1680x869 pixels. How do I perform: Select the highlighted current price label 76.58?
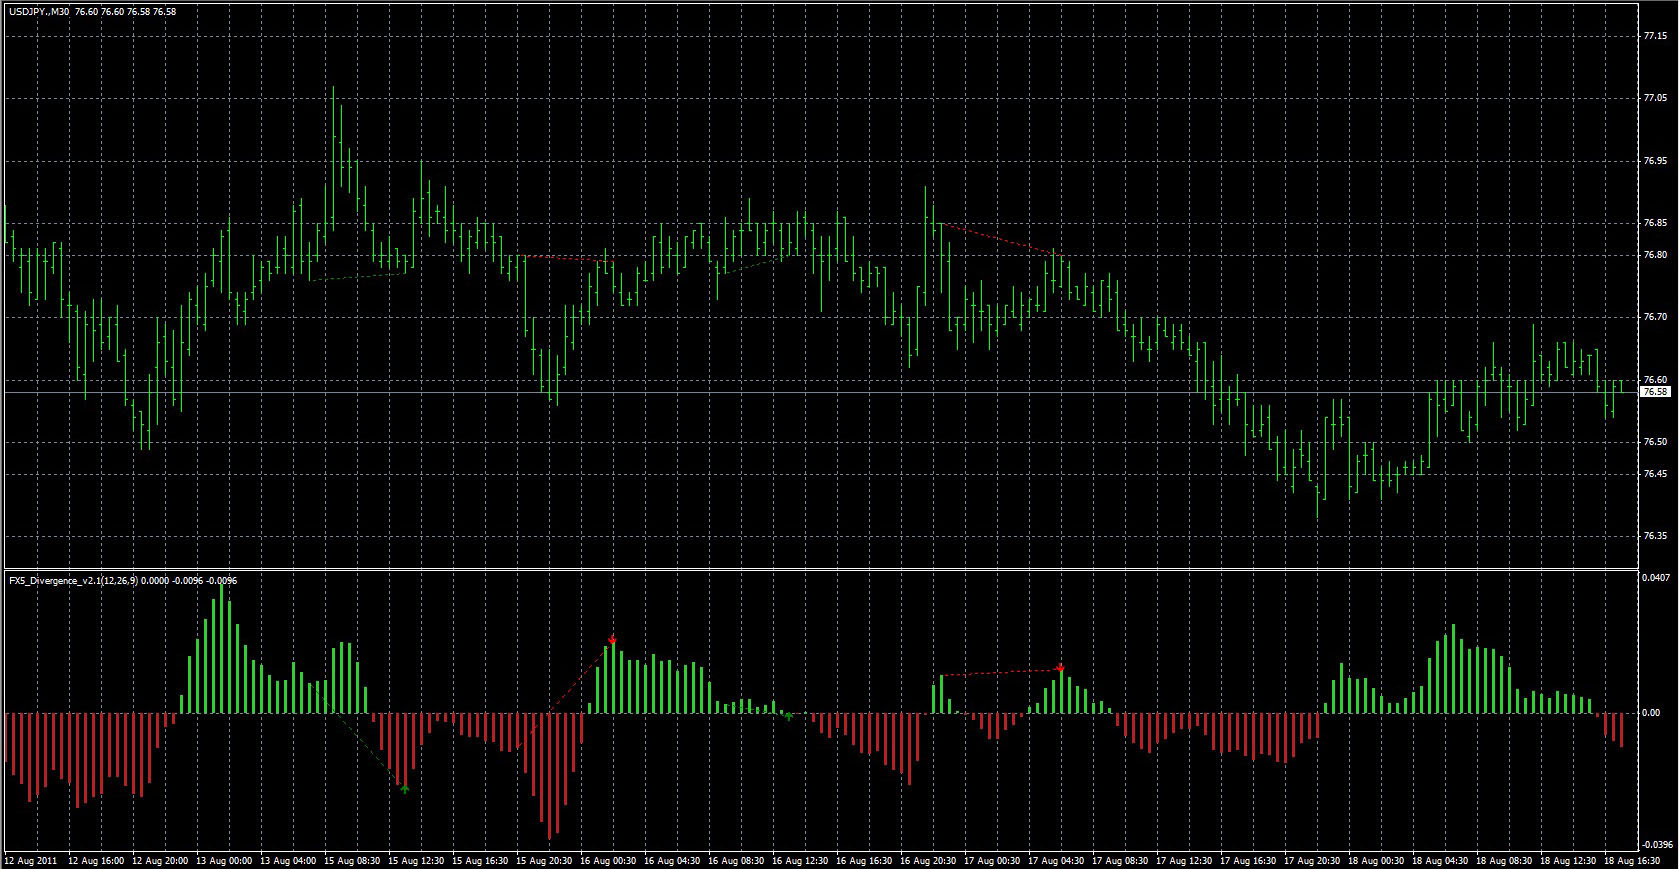point(1655,392)
